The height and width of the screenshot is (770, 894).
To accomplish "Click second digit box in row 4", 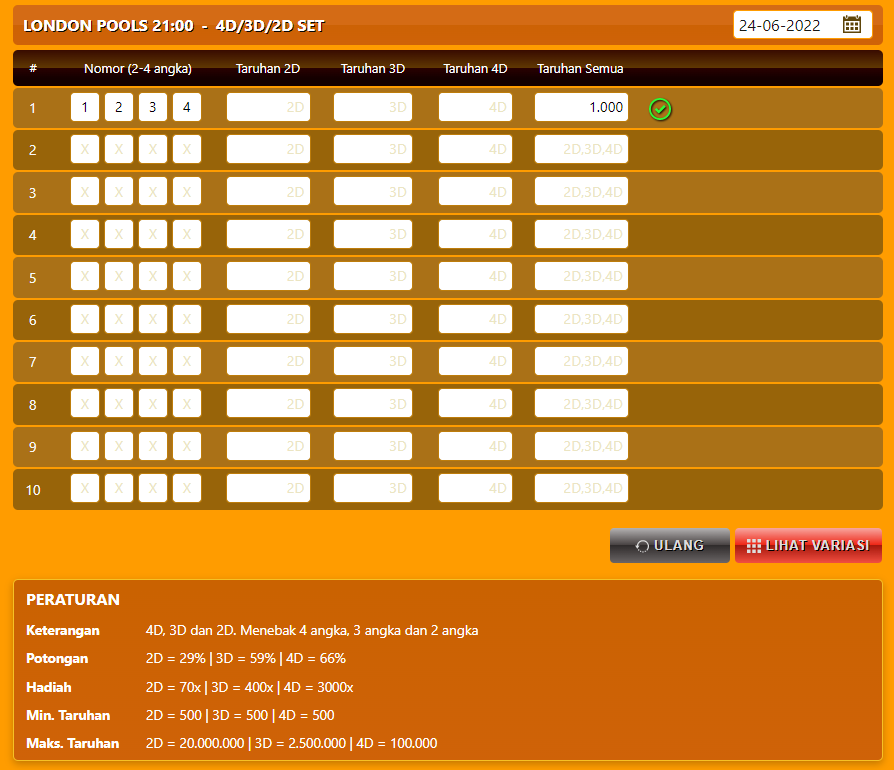I will click(119, 235).
